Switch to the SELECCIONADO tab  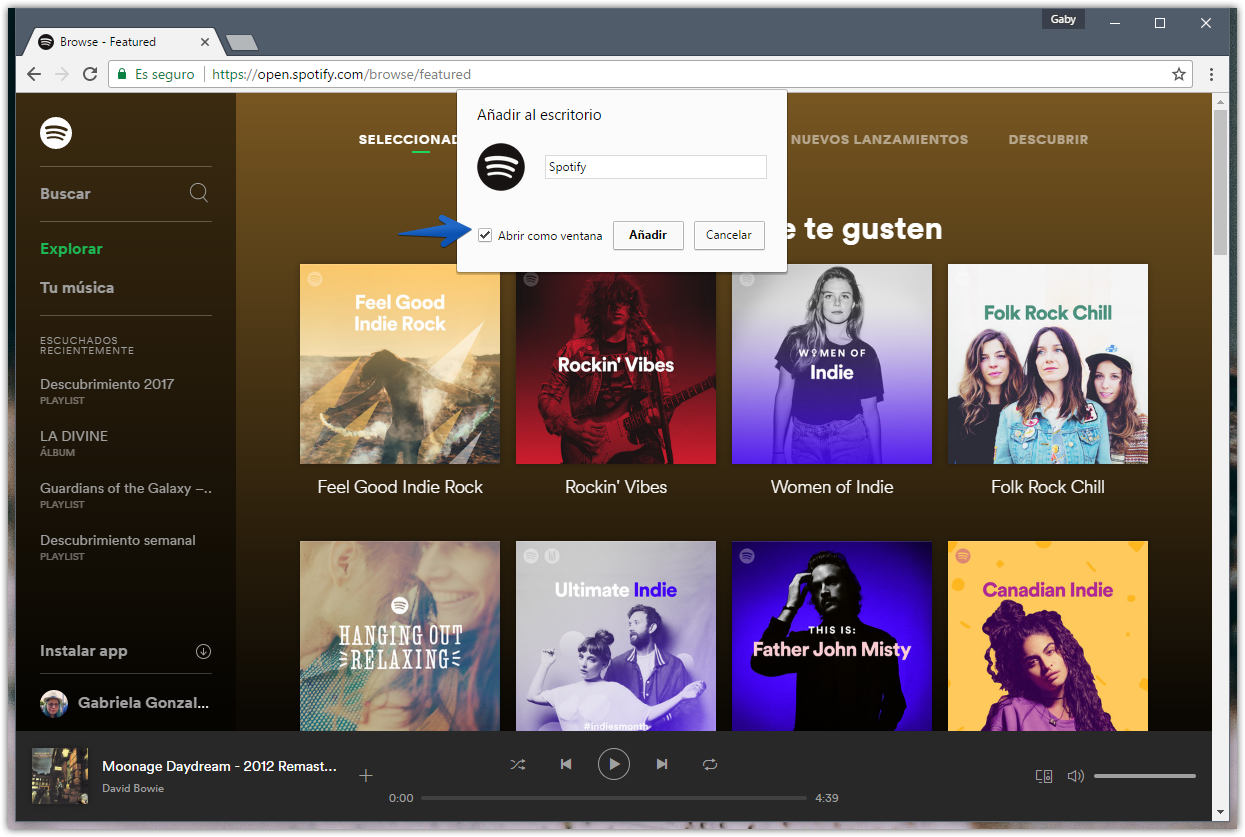408,140
